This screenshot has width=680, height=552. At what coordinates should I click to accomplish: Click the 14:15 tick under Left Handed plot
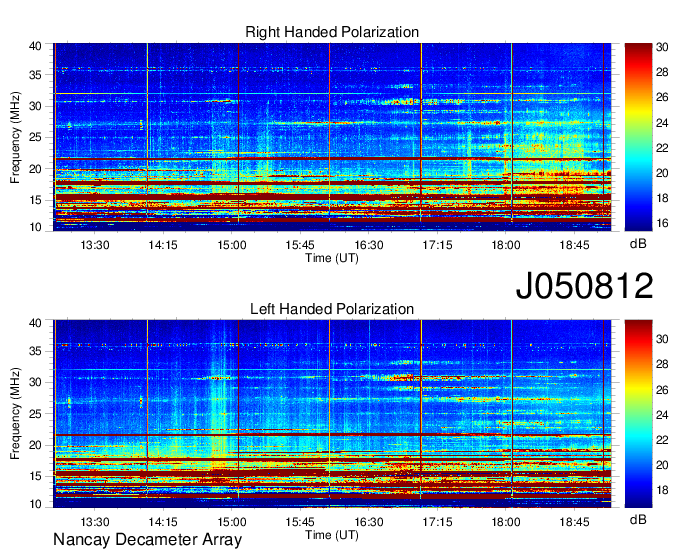pyautogui.click(x=163, y=522)
